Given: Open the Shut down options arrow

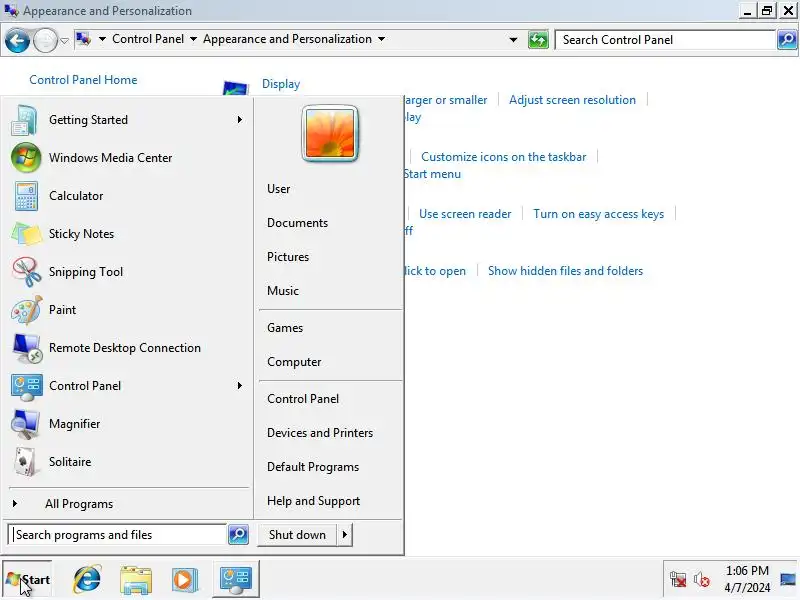Looking at the screenshot, I should tap(345, 535).
